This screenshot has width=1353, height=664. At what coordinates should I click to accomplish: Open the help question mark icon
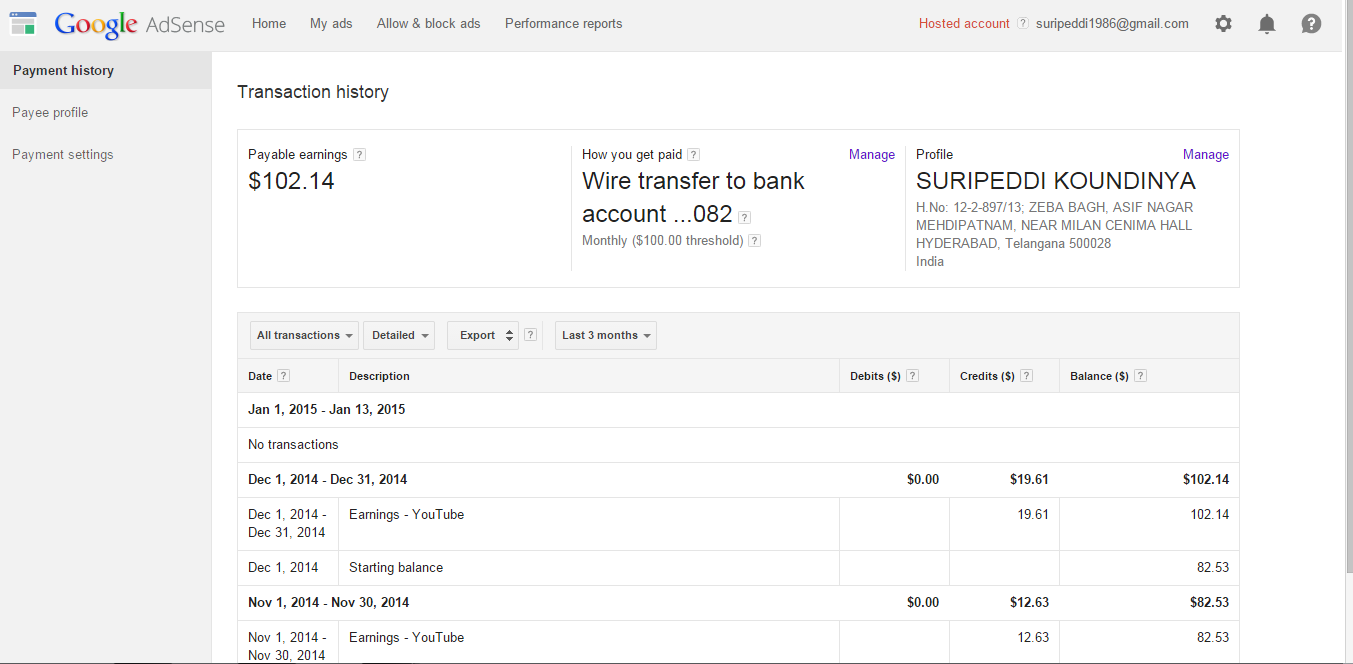pos(1311,23)
